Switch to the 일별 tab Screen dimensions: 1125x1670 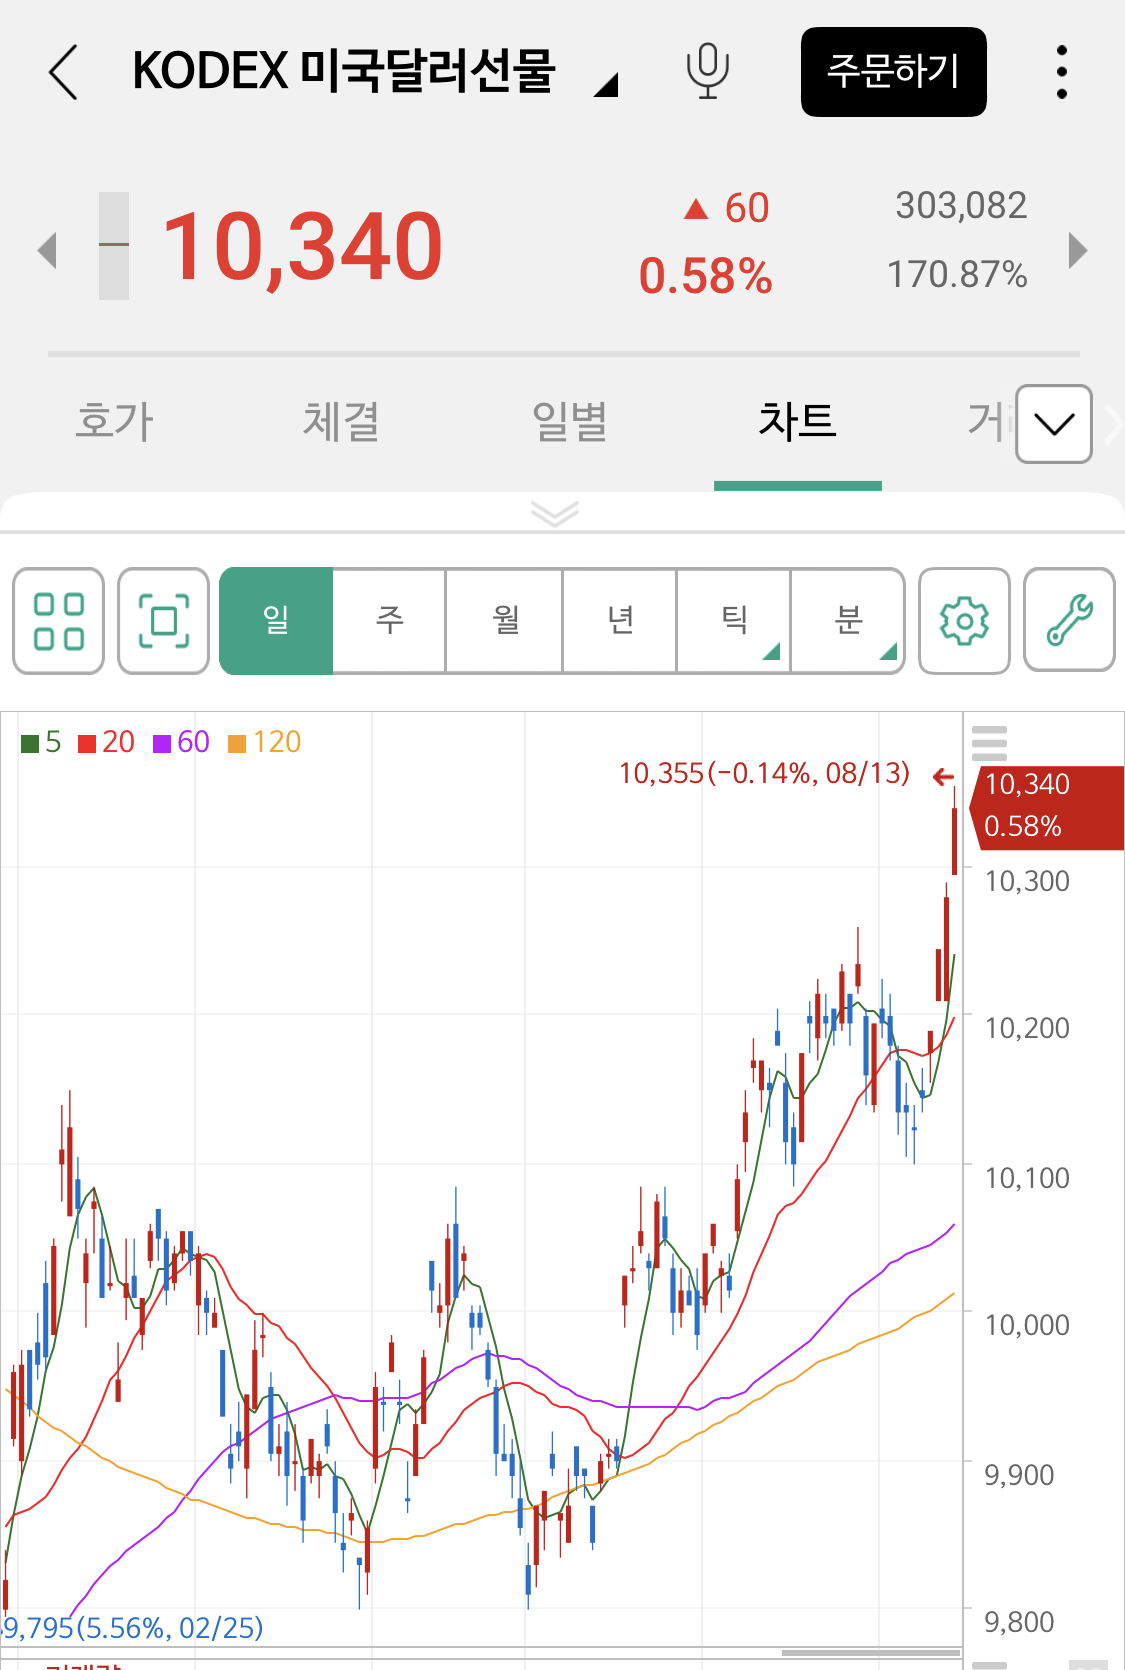pyautogui.click(x=570, y=421)
